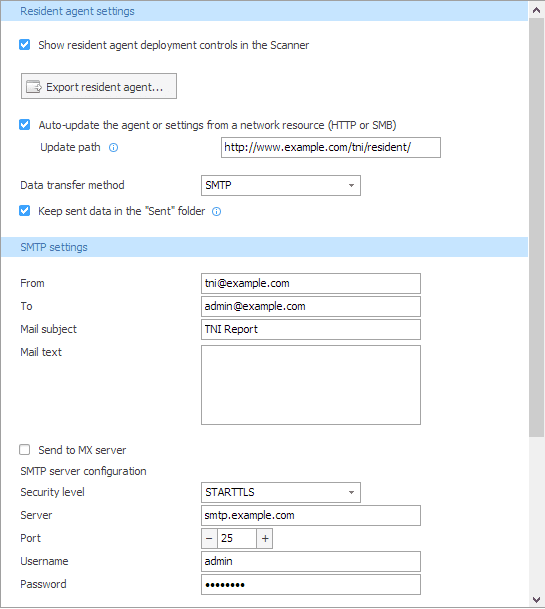Click the scrollbar down arrow
Screen dimensions: 545x609
pyautogui.click(x=536, y=600)
